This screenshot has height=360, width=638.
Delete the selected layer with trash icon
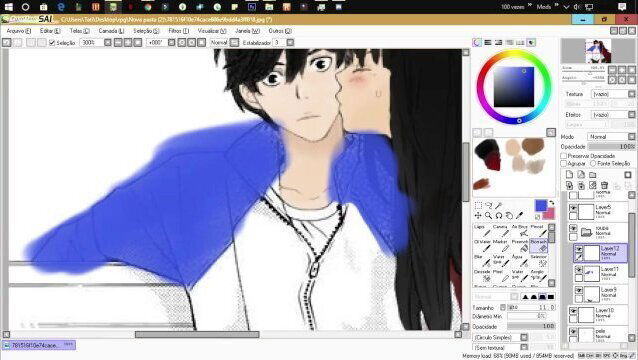(605, 185)
